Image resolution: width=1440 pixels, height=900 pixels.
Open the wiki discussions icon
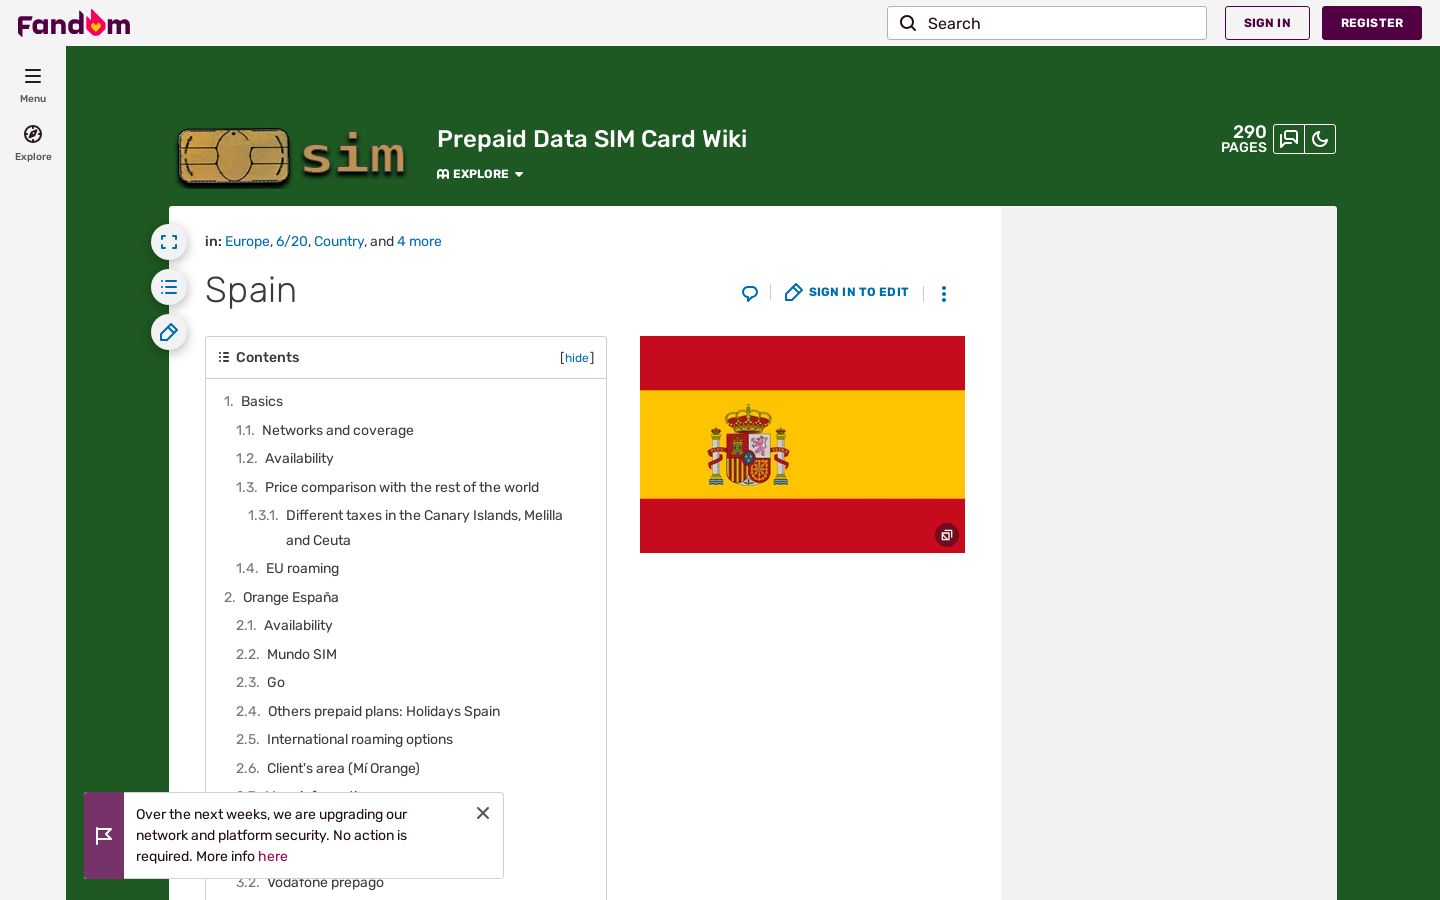[x=1289, y=139]
